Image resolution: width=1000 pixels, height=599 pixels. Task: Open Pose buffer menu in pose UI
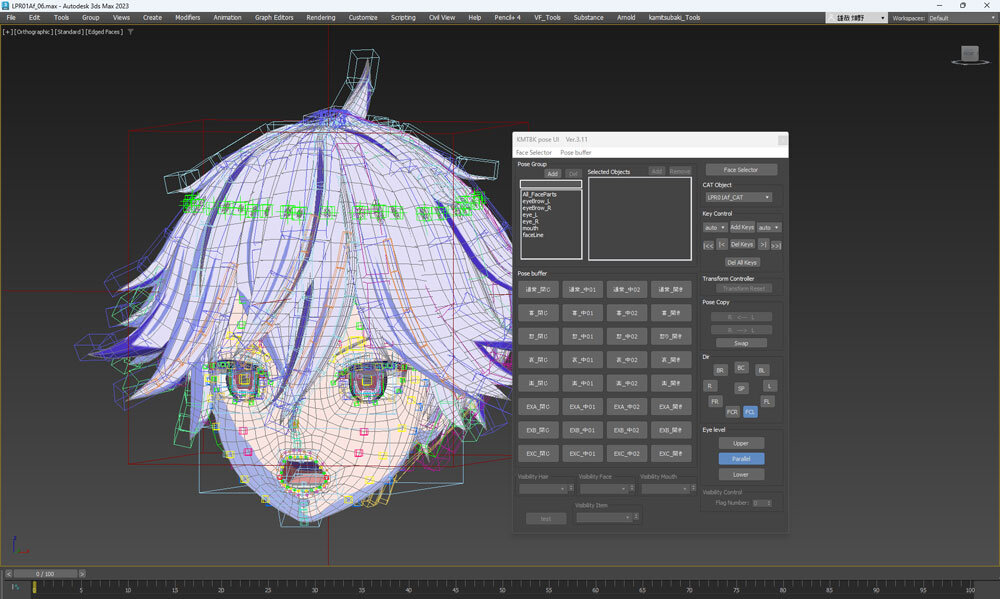pos(576,153)
